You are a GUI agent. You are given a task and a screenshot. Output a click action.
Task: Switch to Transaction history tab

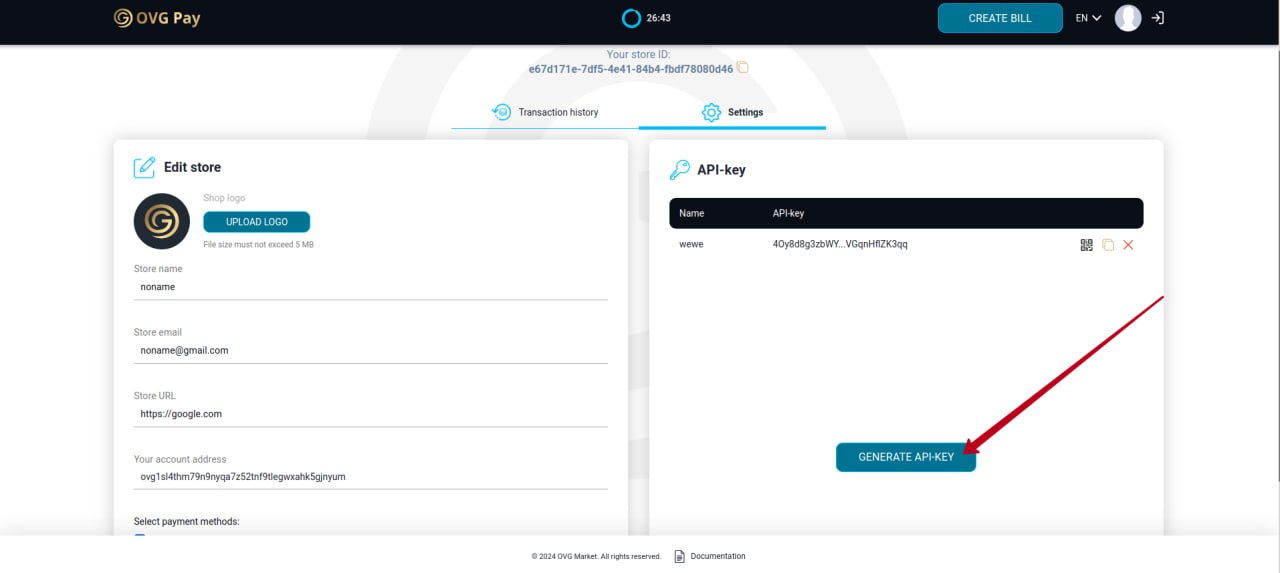pos(545,112)
